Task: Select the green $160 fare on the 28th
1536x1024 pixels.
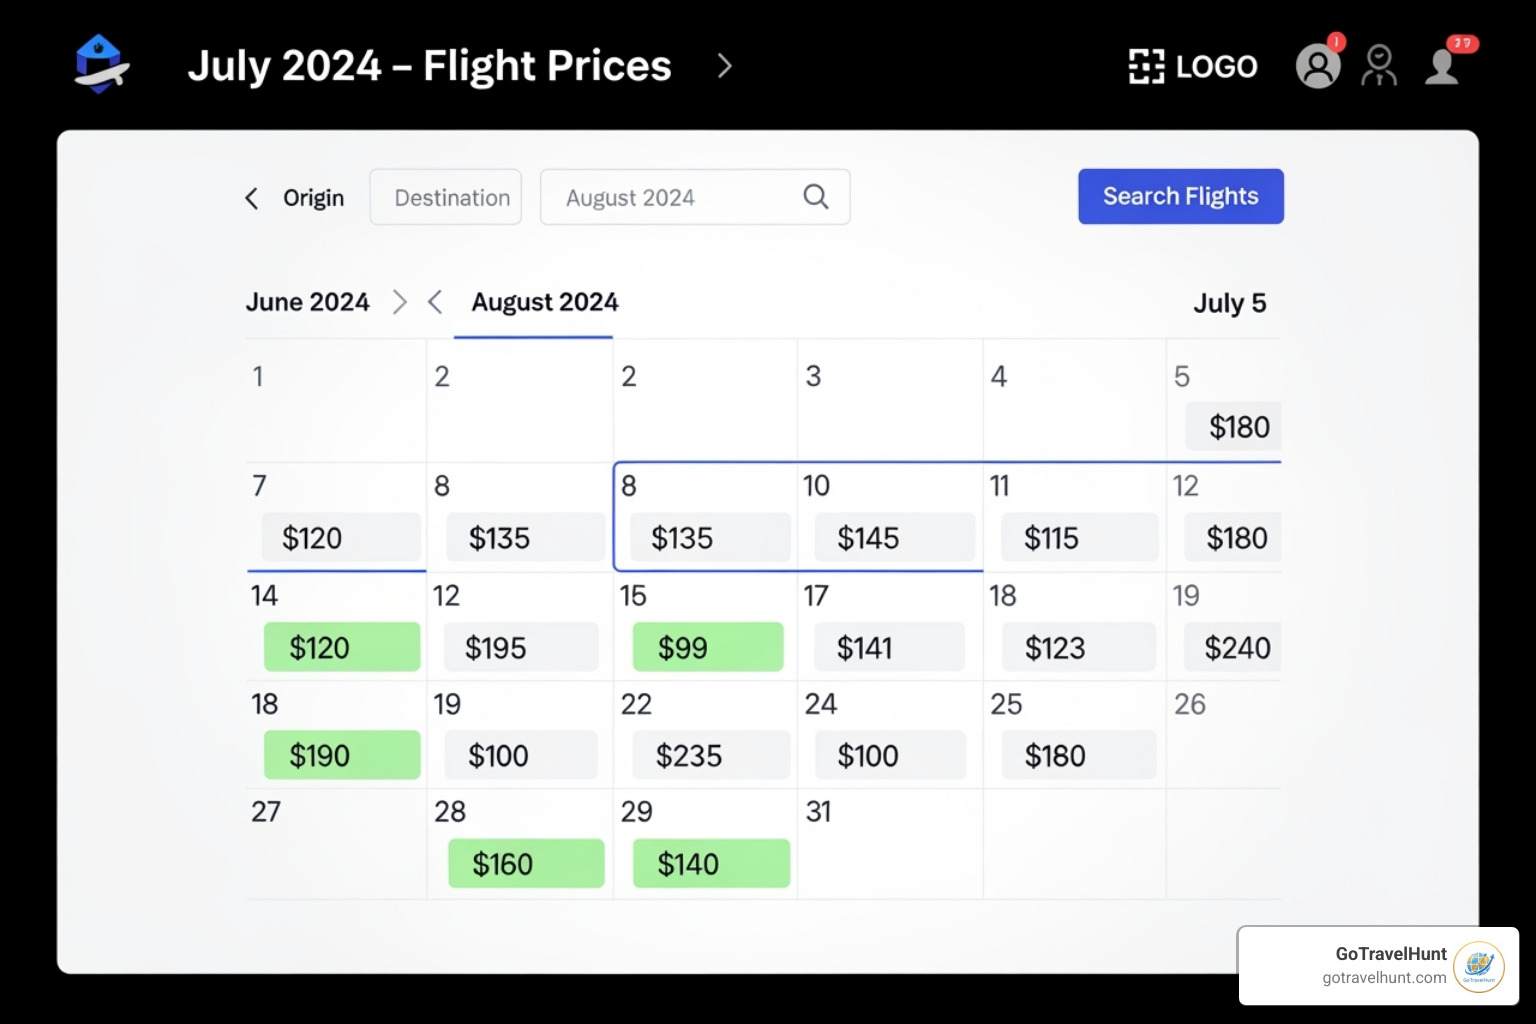Action: pos(526,863)
